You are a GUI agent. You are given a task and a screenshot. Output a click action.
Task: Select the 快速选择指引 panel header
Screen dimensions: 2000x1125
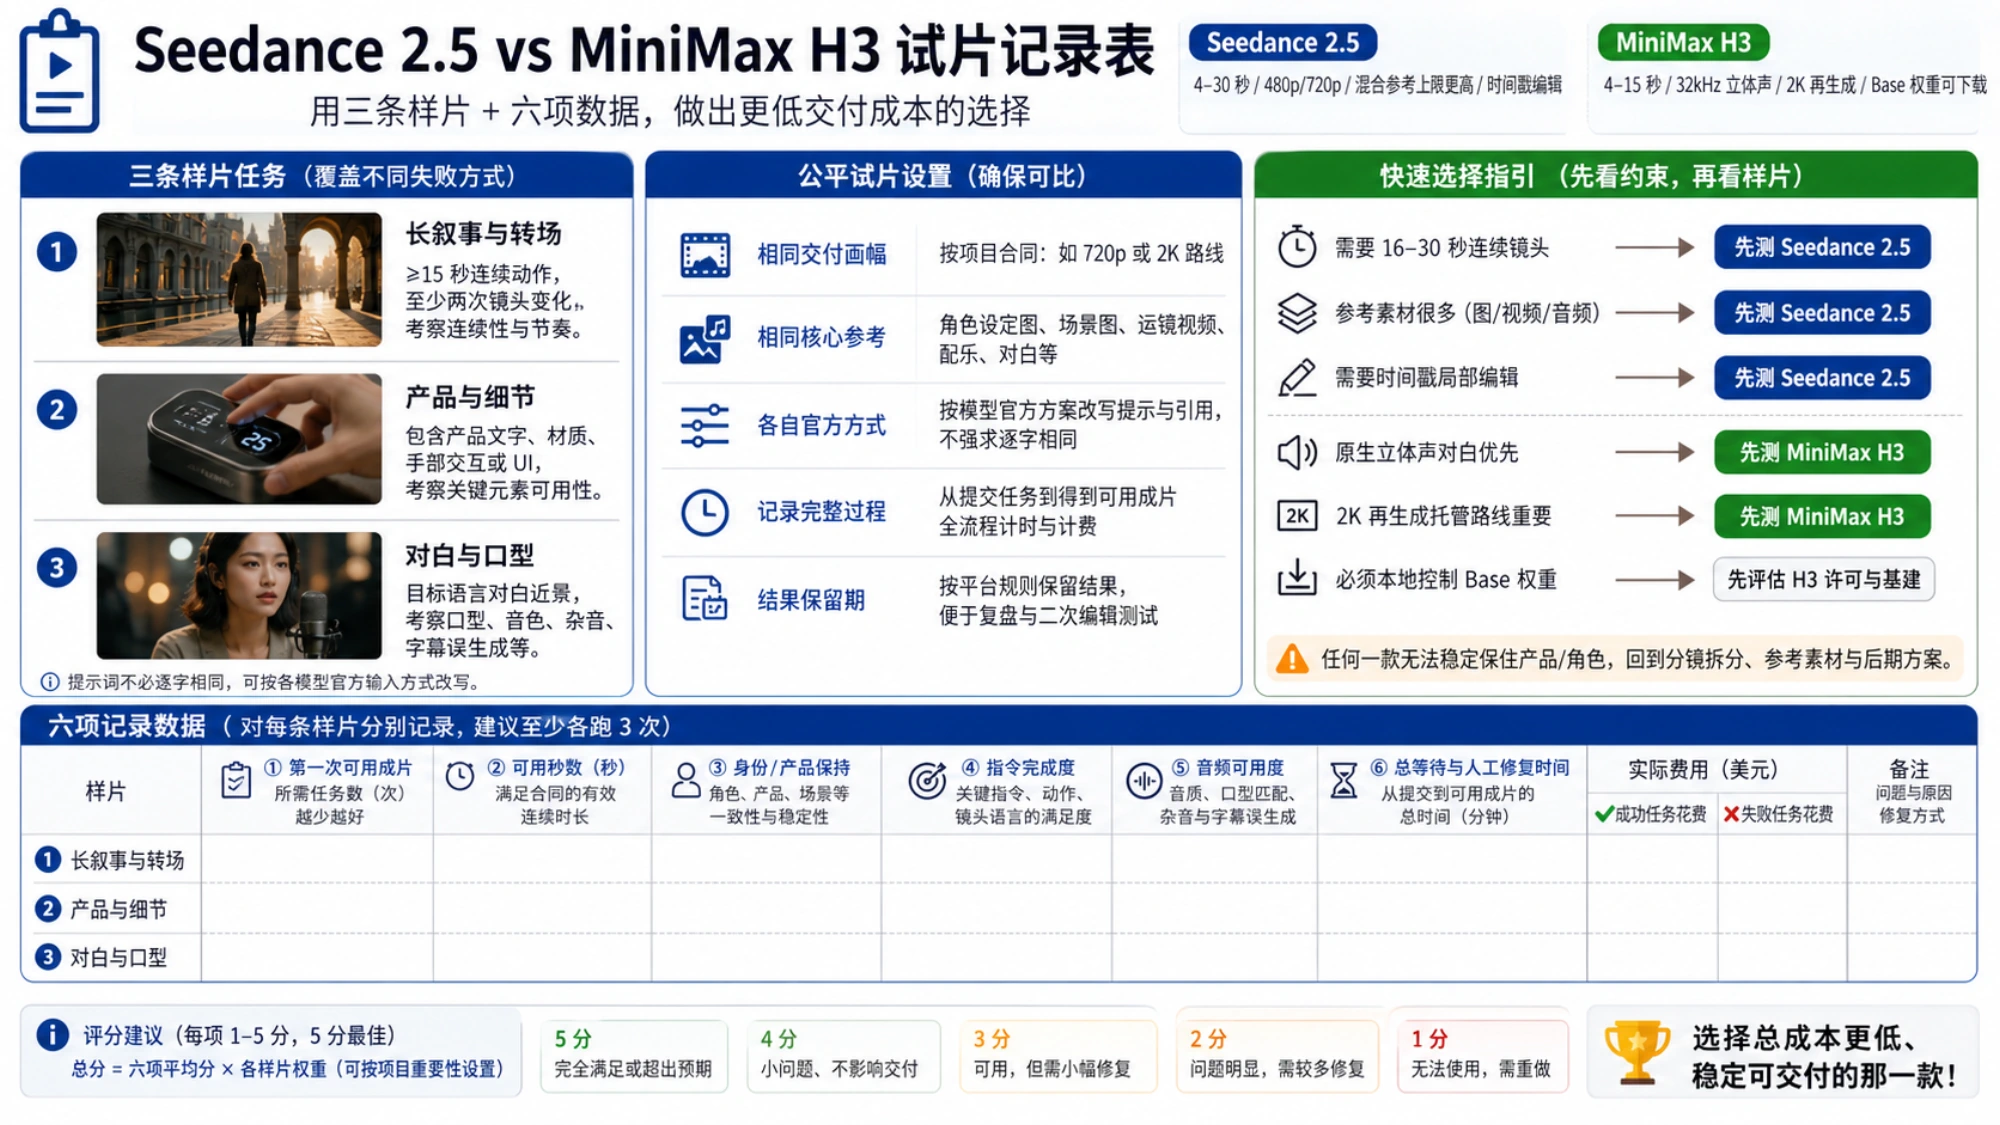(x=1616, y=176)
